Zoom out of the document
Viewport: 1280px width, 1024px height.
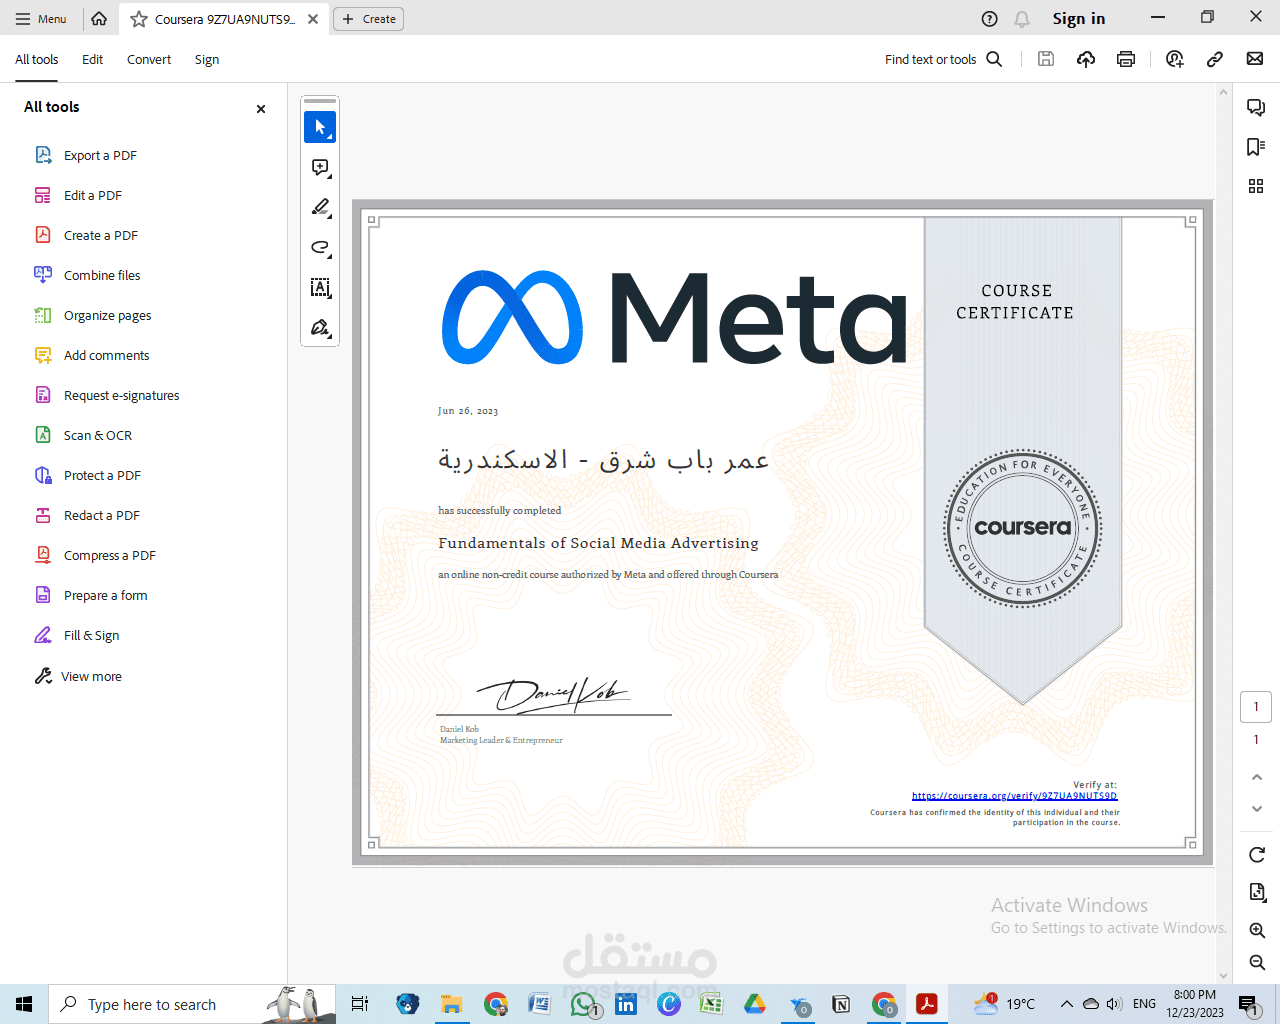click(x=1257, y=962)
